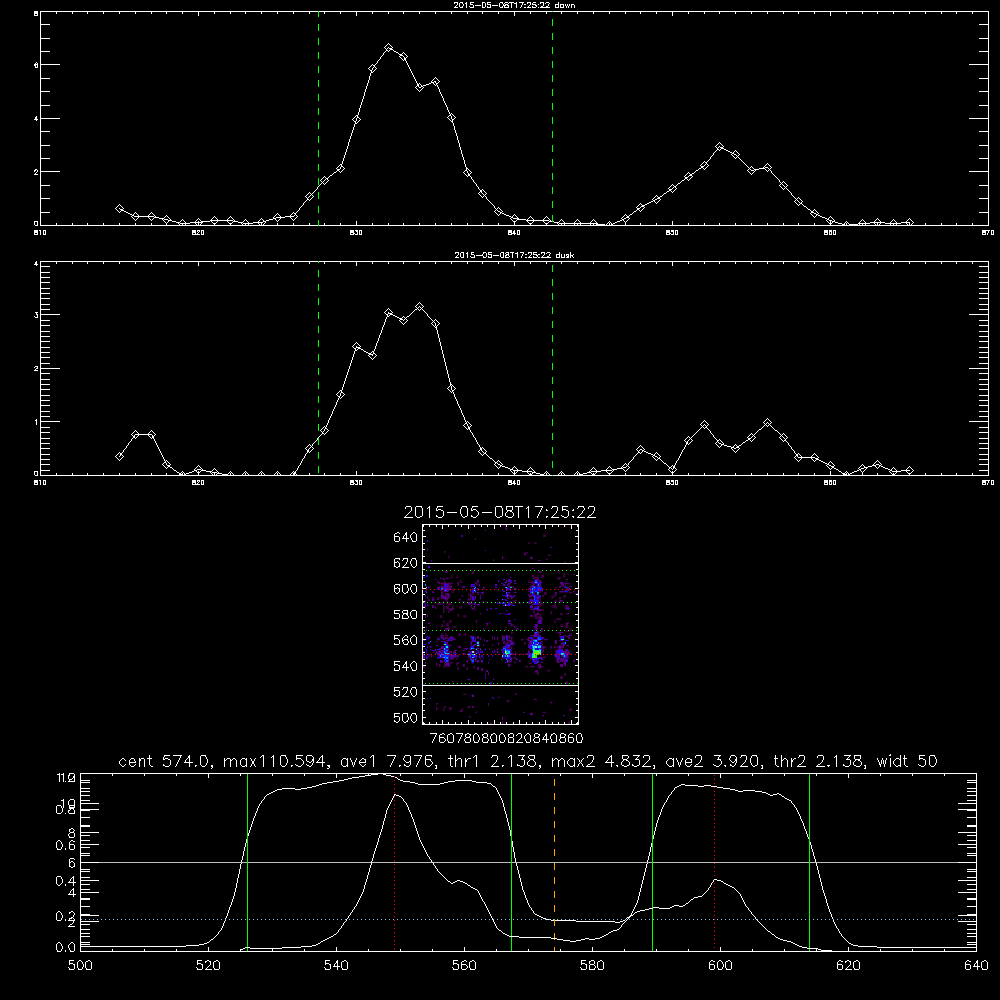Click the dawn plot x-axis label 840
The height and width of the screenshot is (1000, 1000).
[514, 233]
